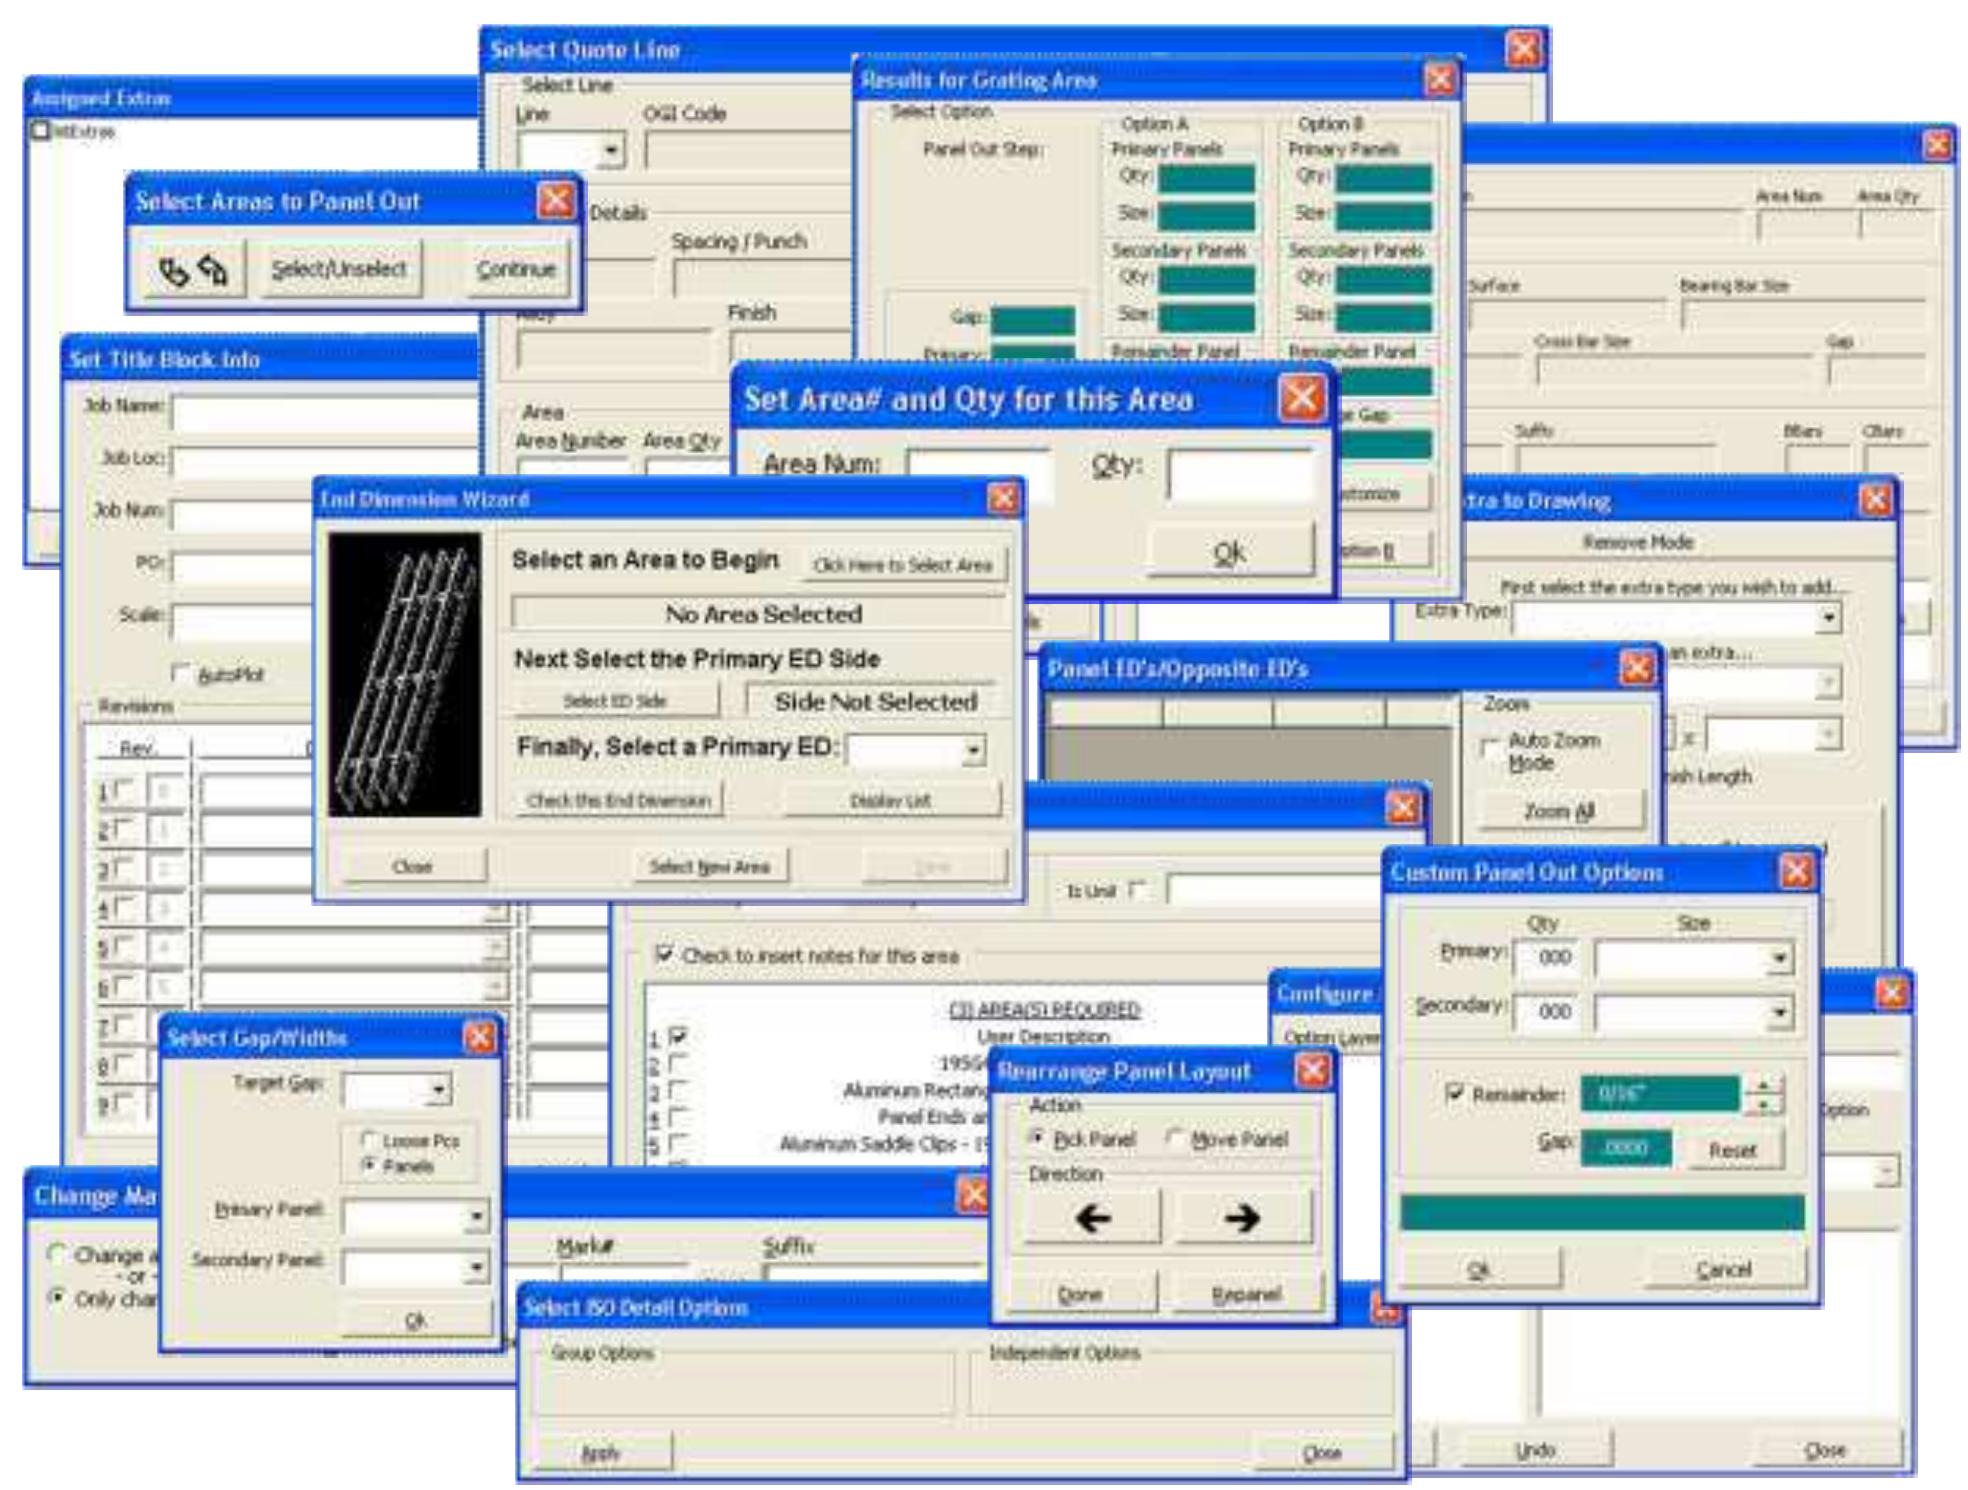Screen dimensions: 1968x1490
Task: Open the Primary Panel dropdown in Select Gap/Widths
Action: (x=476, y=1216)
